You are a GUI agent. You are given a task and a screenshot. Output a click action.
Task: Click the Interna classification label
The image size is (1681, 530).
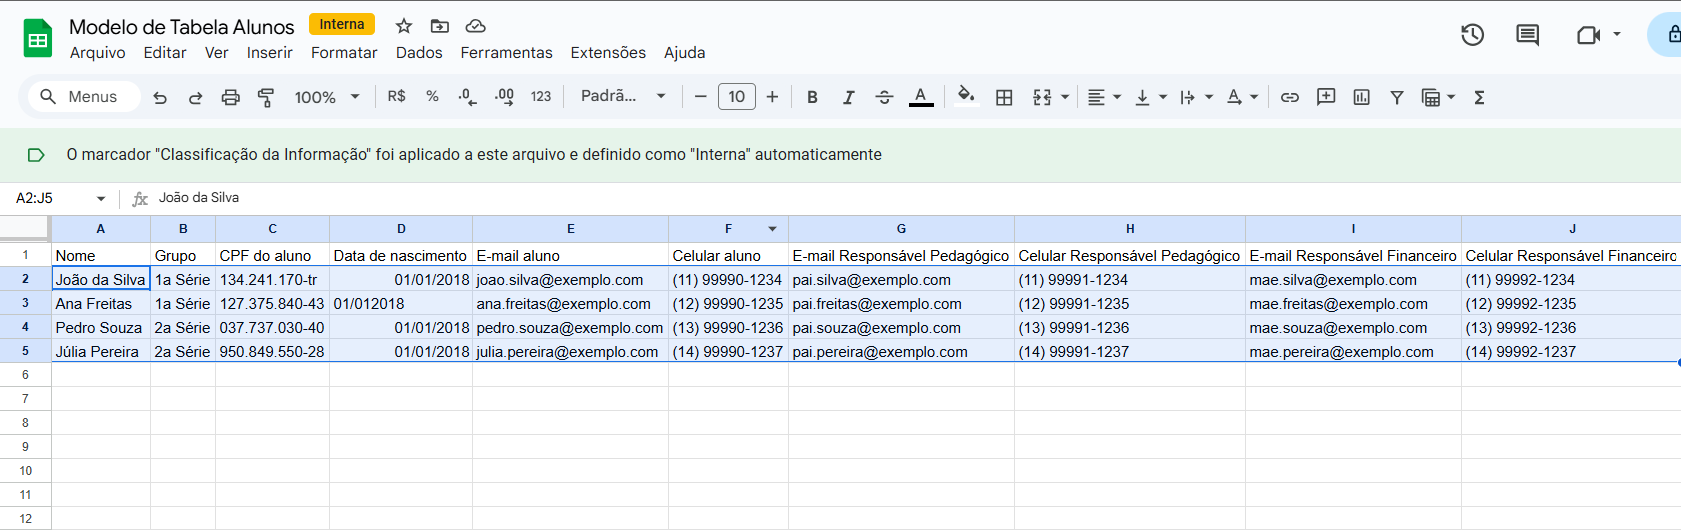click(x=342, y=24)
